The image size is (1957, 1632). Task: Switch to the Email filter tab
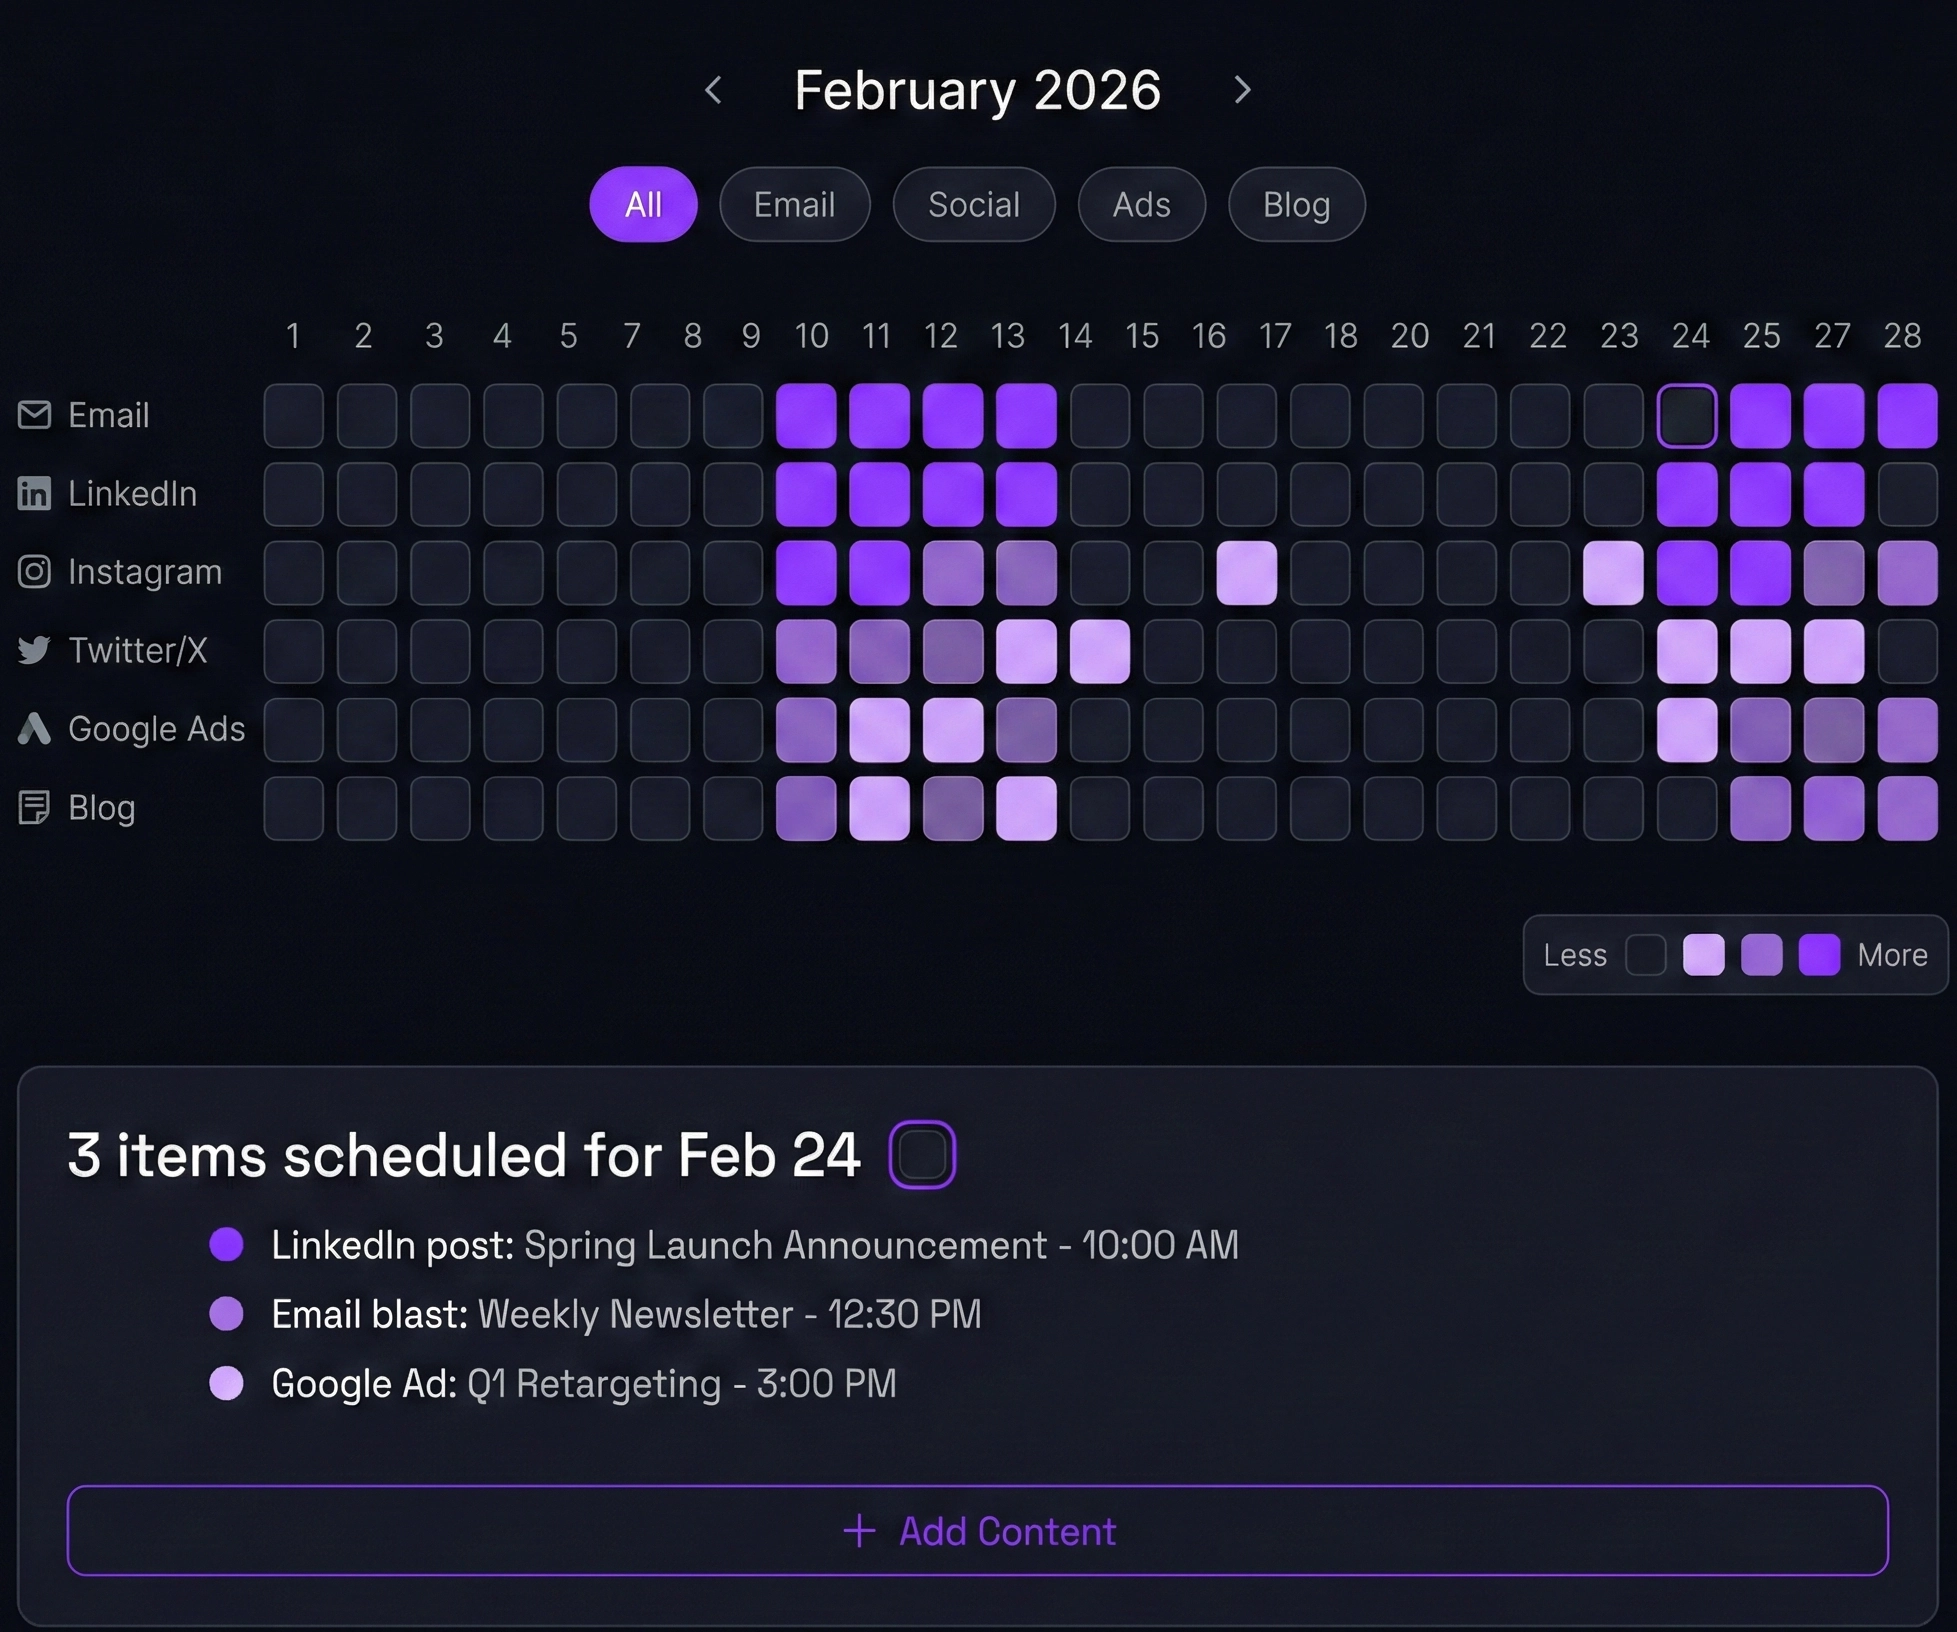794,204
